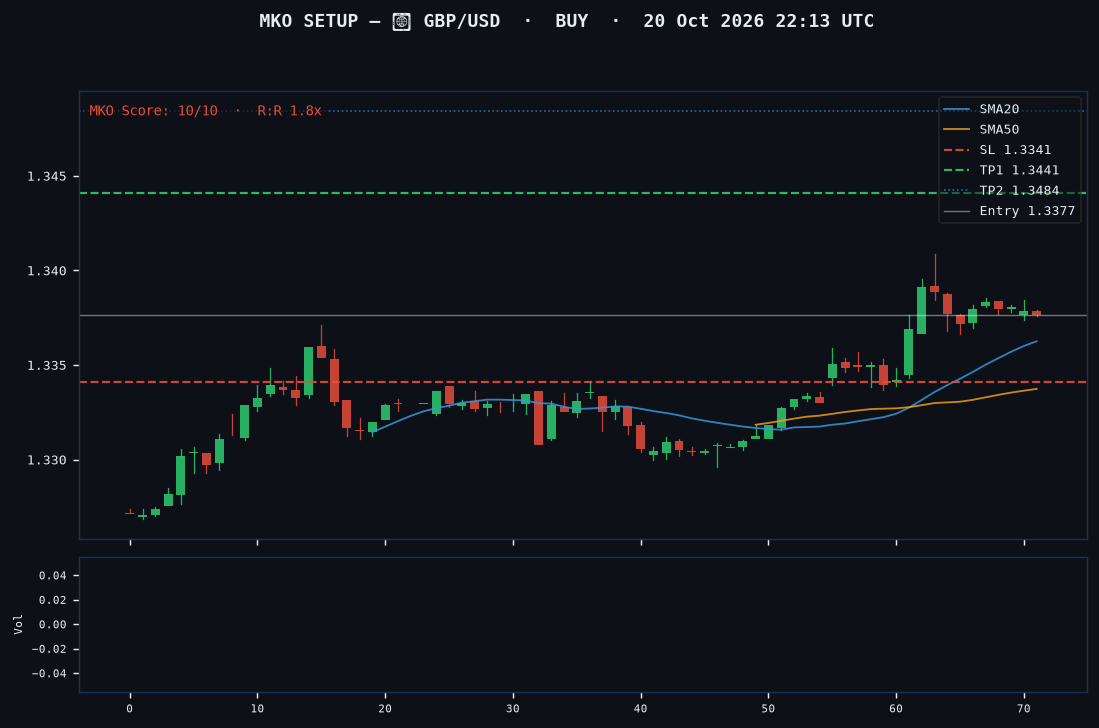Click the 0.00 volume axis label
Image resolution: width=1099 pixels, height=728 pixels.
[53, 625]
